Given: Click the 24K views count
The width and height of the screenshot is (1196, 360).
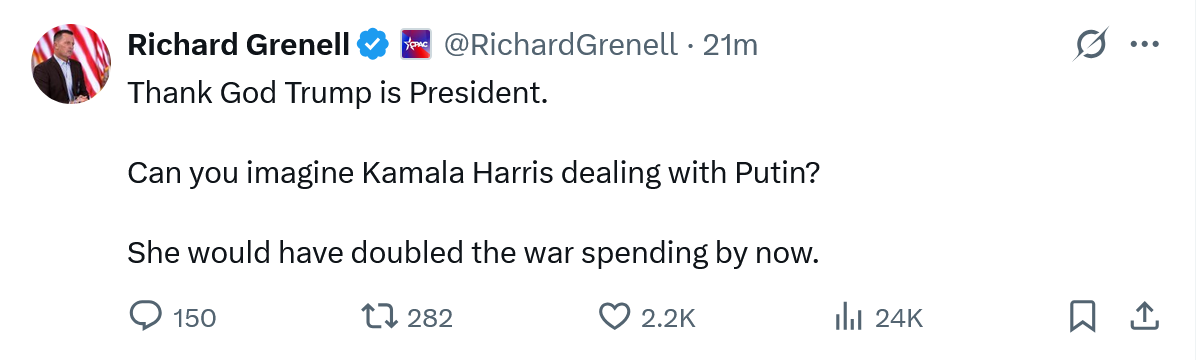Looking at the screenshot, I should coord(899,317).
